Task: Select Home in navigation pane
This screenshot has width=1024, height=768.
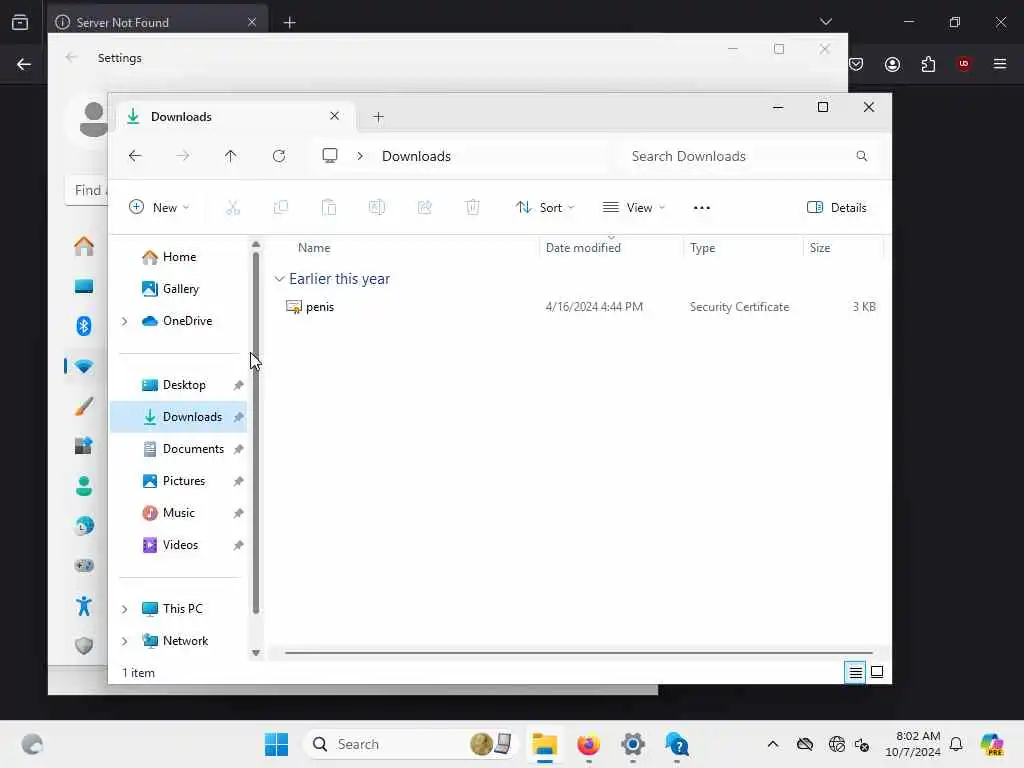Action: 179,257
